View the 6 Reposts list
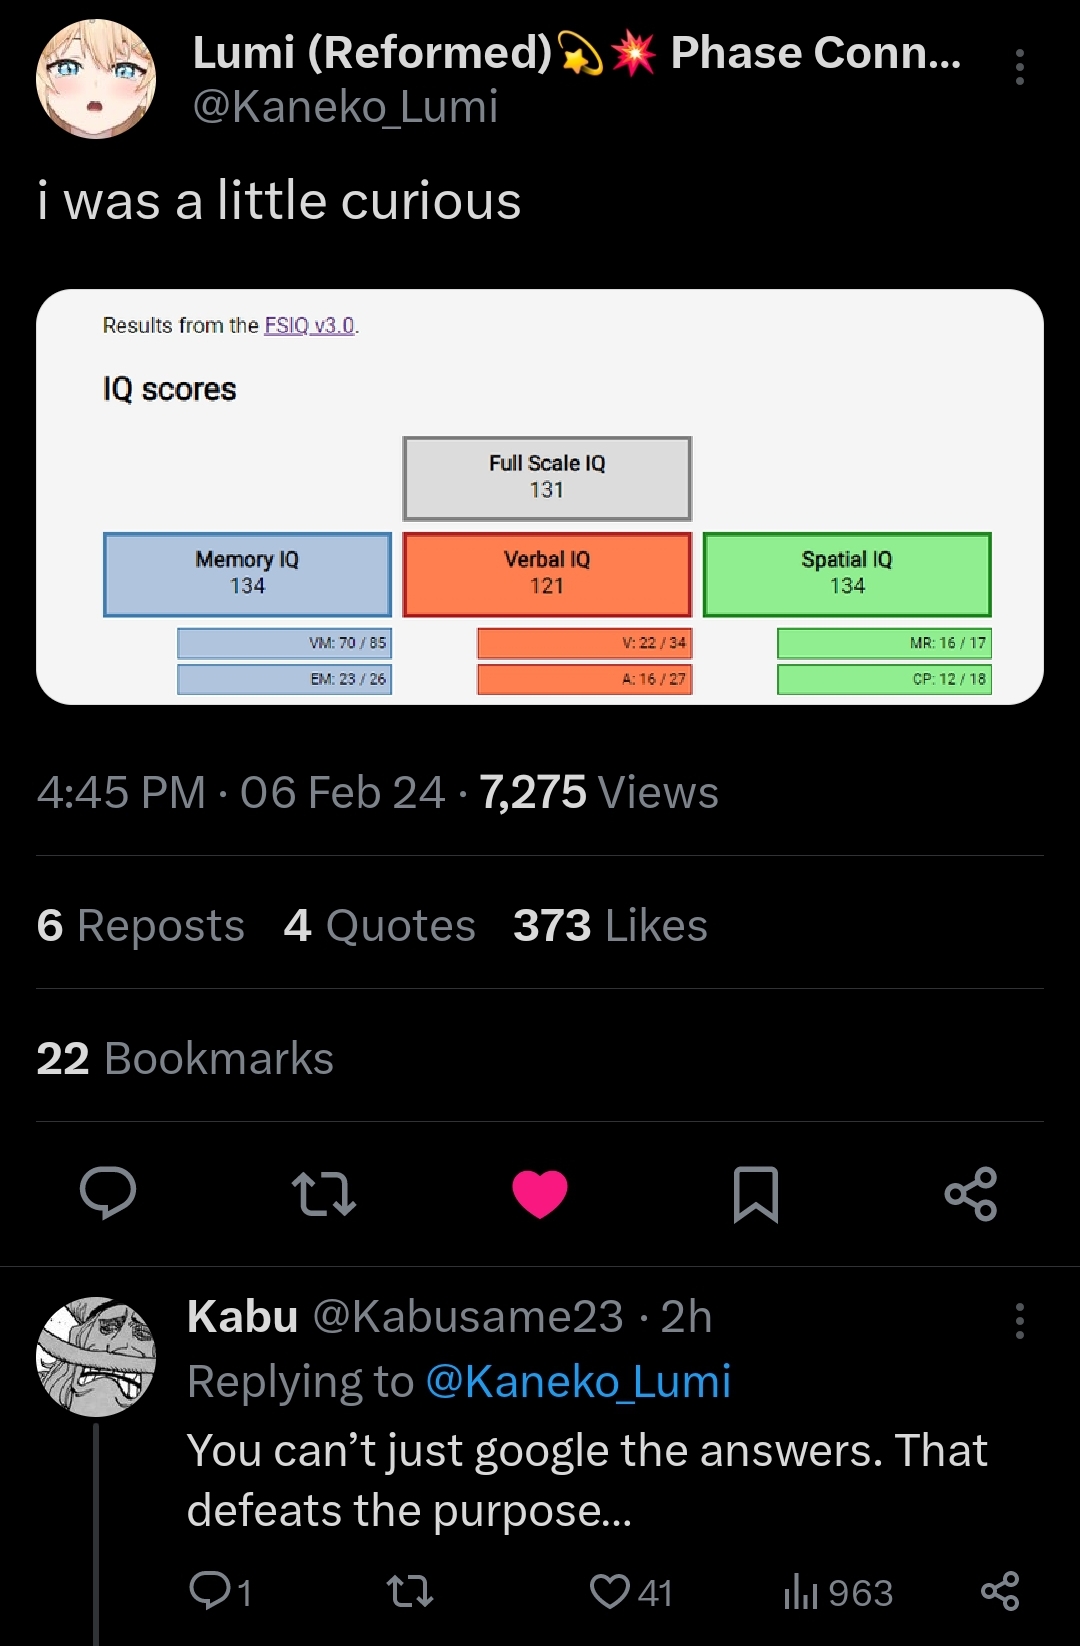Screen dimensions: 1080x1646 point(141,925)
